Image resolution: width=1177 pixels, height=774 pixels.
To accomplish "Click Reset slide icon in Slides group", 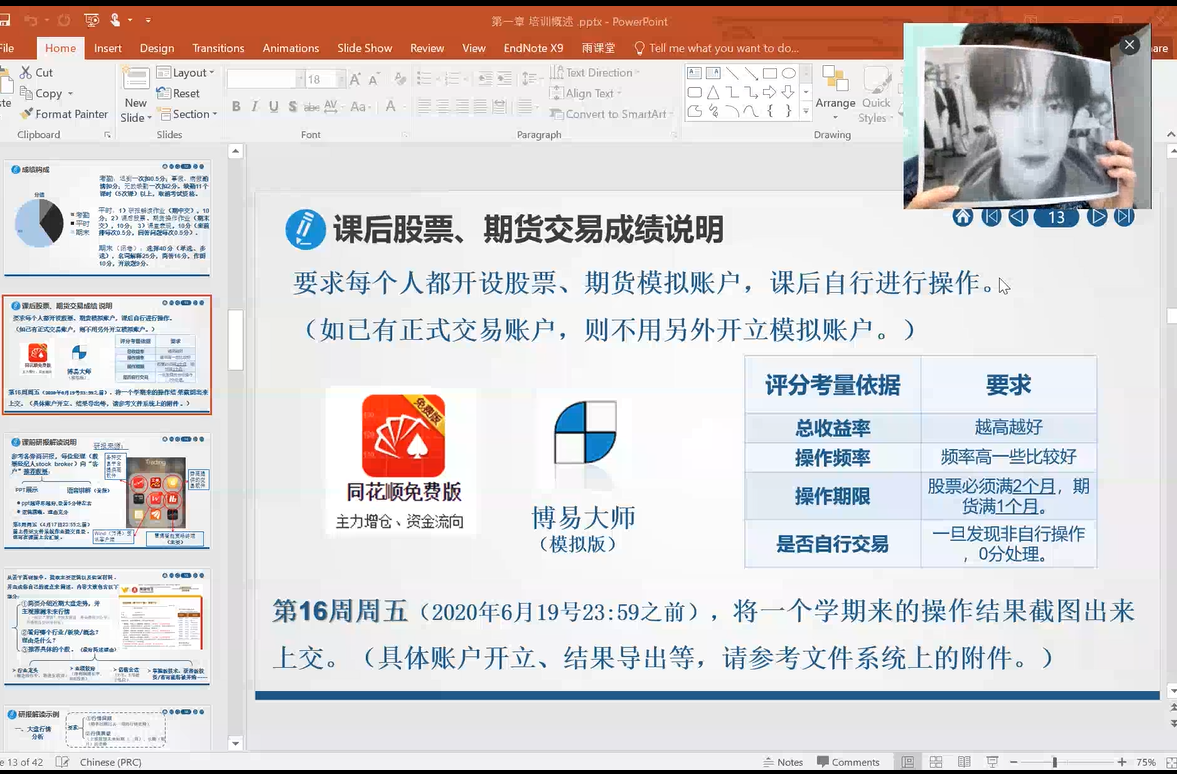I will tap(164, 93).
